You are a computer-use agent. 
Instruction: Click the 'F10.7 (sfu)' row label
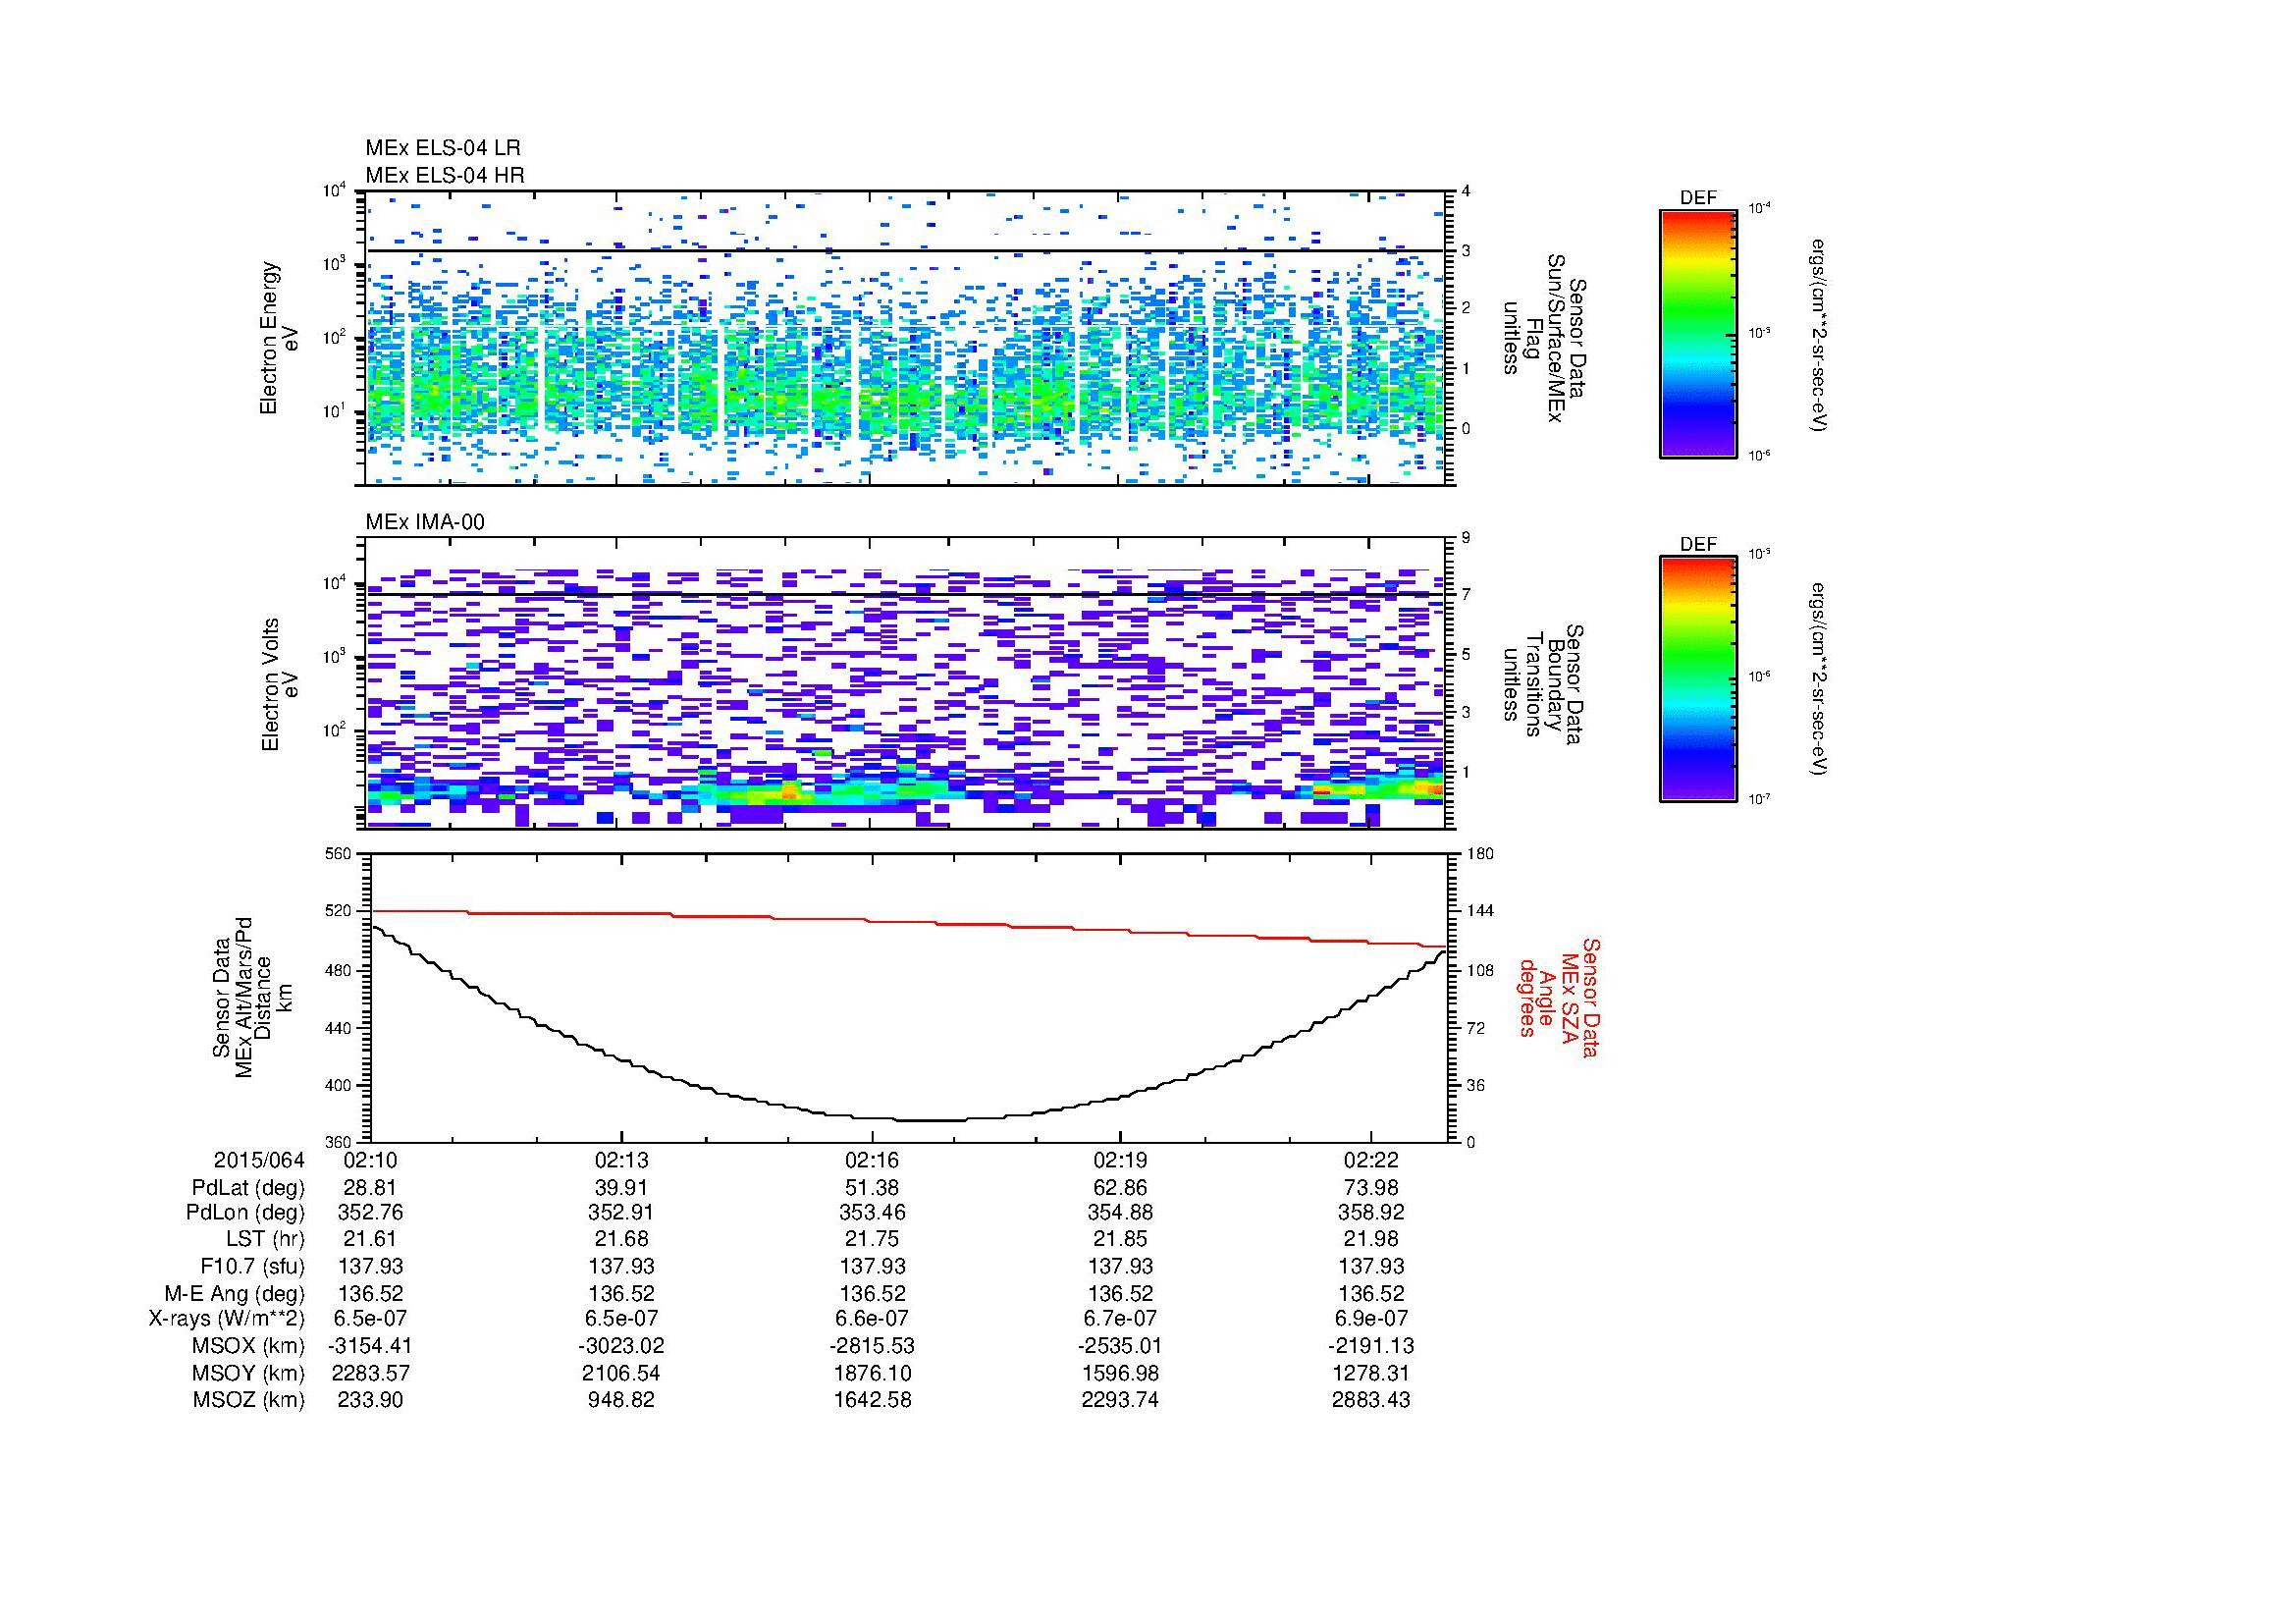coord(250,1267)
